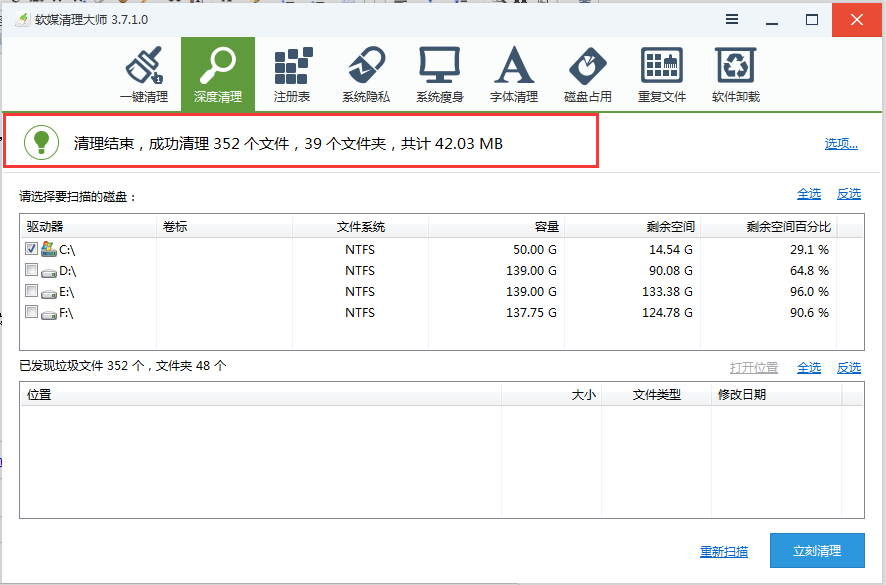Click 重新扫描 to rescan drives

[724, 551]
